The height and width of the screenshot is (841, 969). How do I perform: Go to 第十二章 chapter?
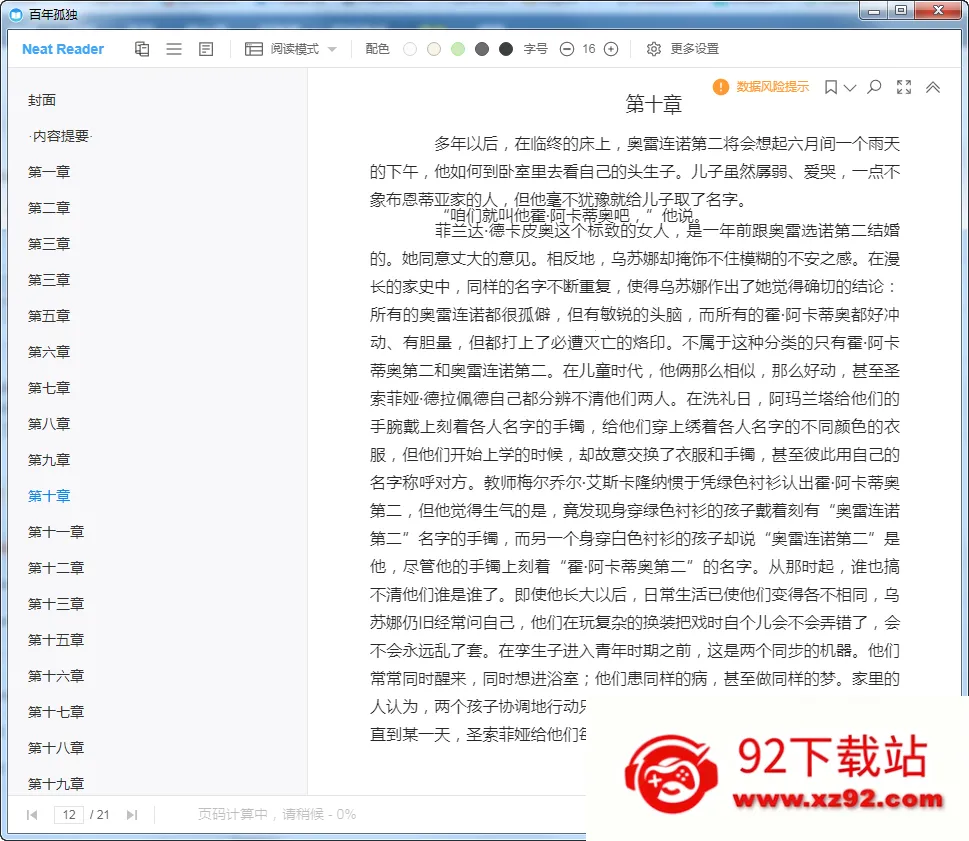[56, 567]
